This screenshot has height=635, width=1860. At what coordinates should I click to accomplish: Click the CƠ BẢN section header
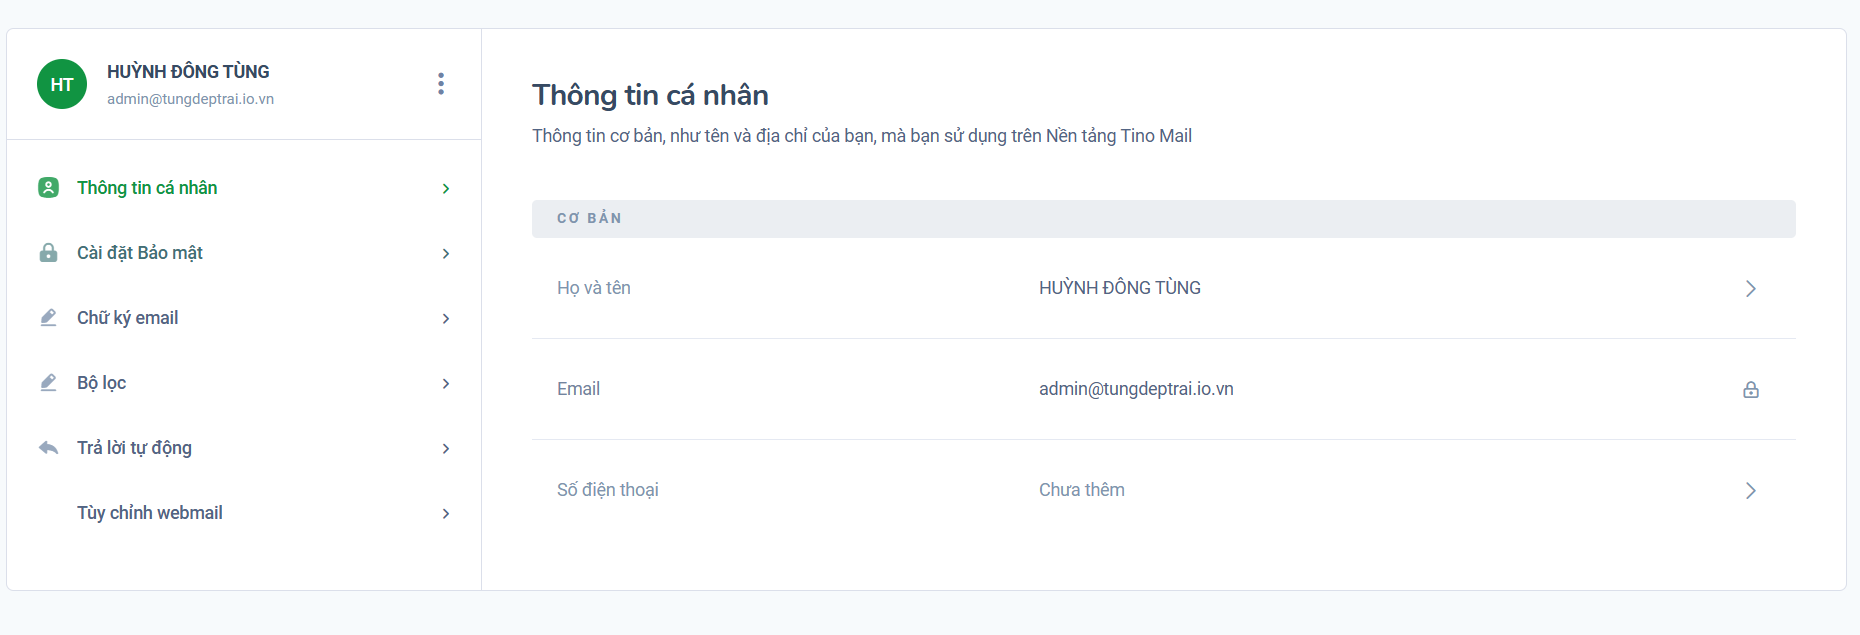click(590, 218)
